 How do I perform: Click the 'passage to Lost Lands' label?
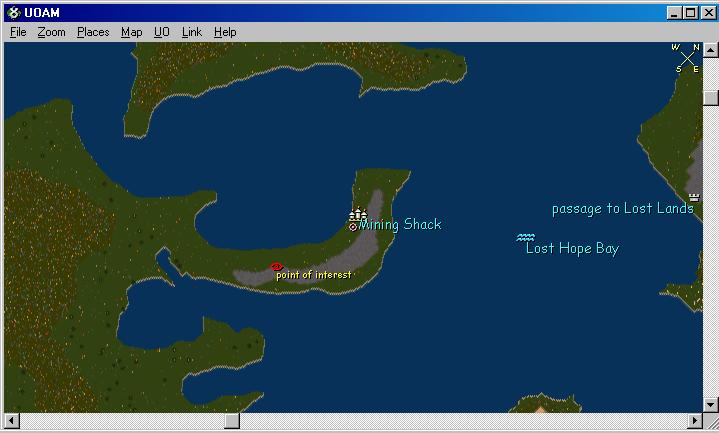(x=622, y=209)
